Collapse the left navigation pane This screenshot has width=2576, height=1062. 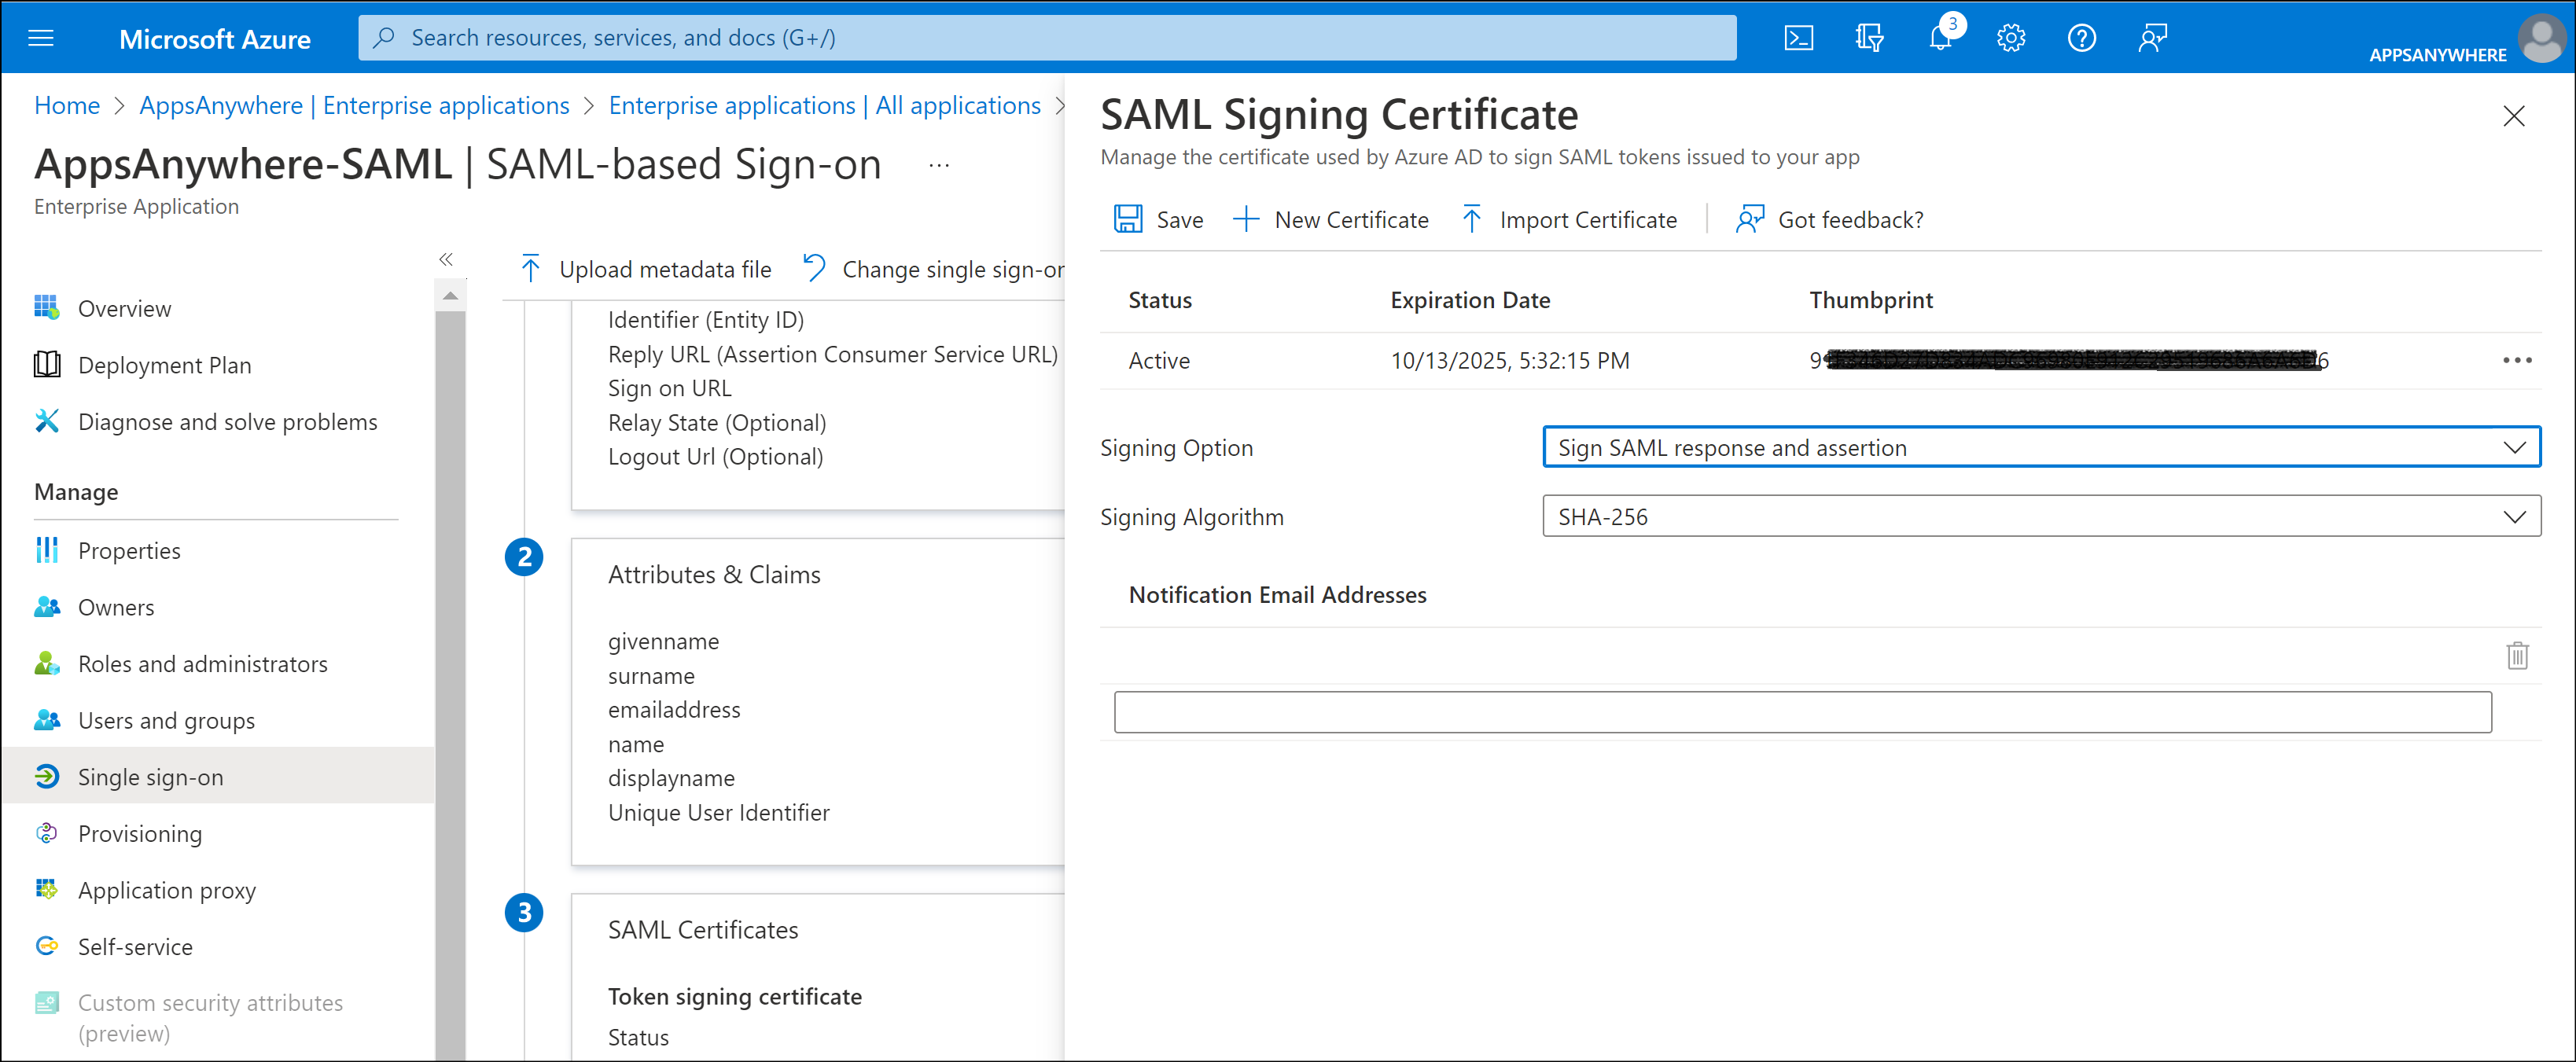coord(446,259)
